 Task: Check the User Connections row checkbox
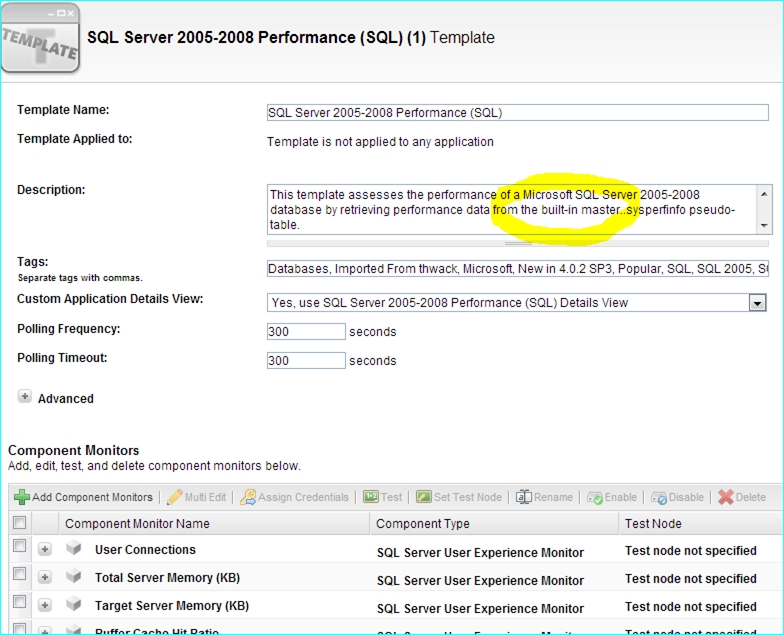[x=20, y=546]
